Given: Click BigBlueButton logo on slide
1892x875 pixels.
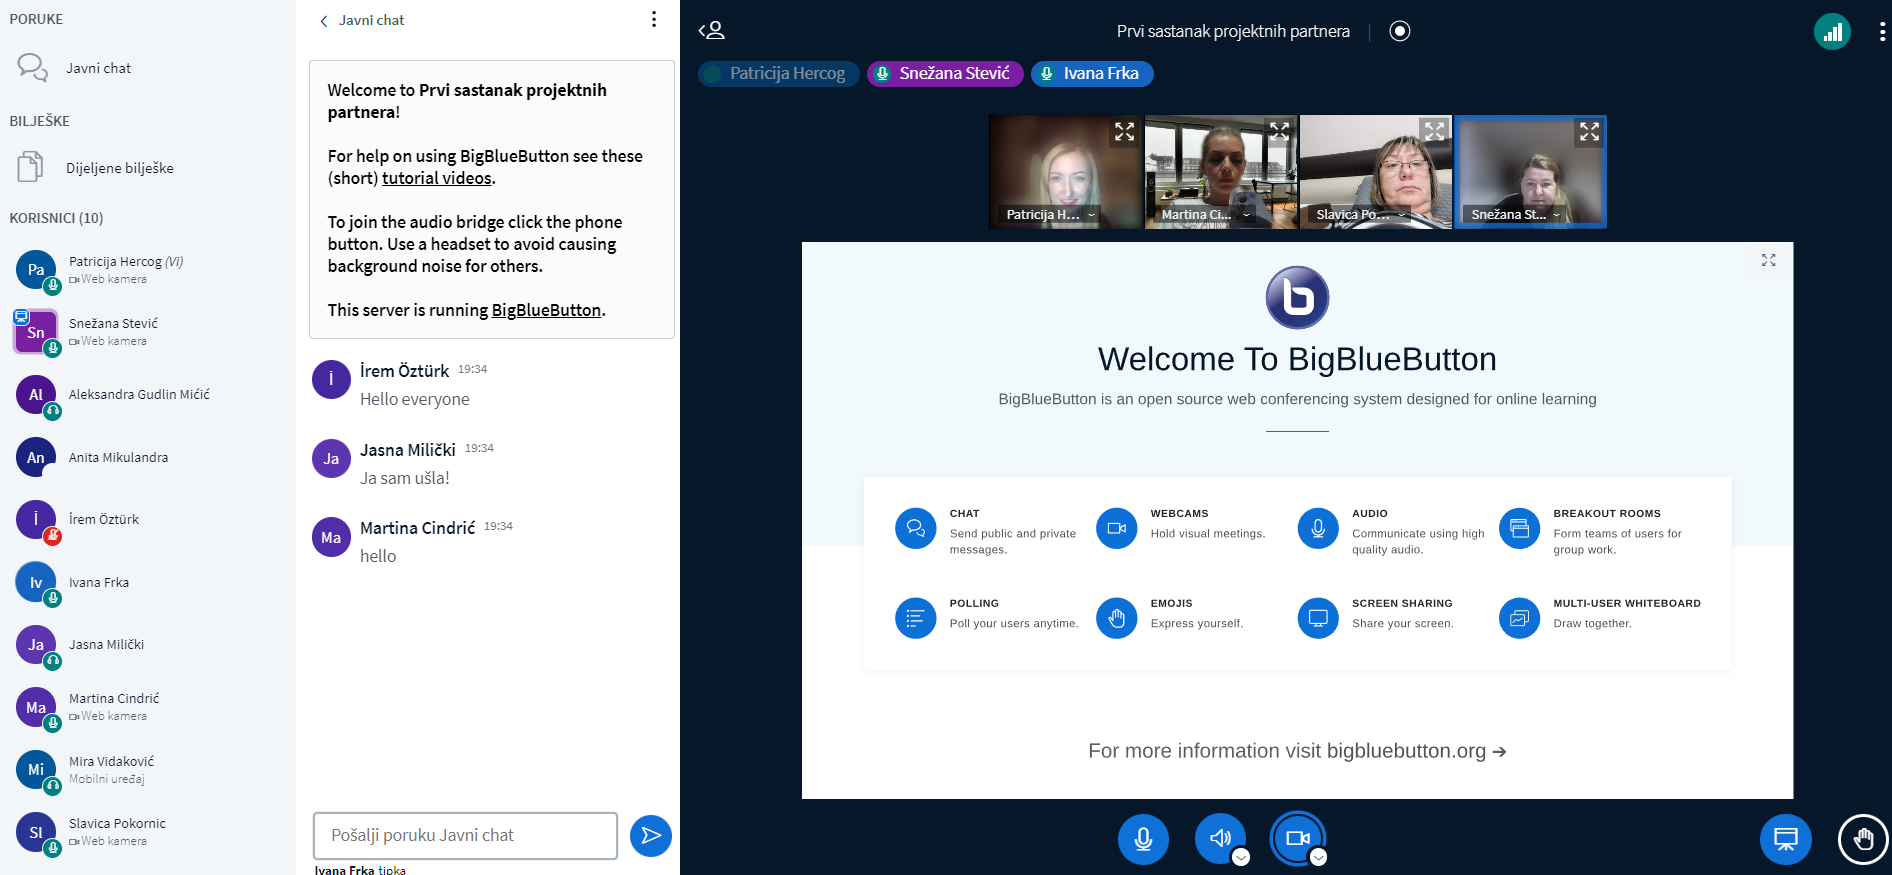Looking at the screenshot, I should point(1297,298).
